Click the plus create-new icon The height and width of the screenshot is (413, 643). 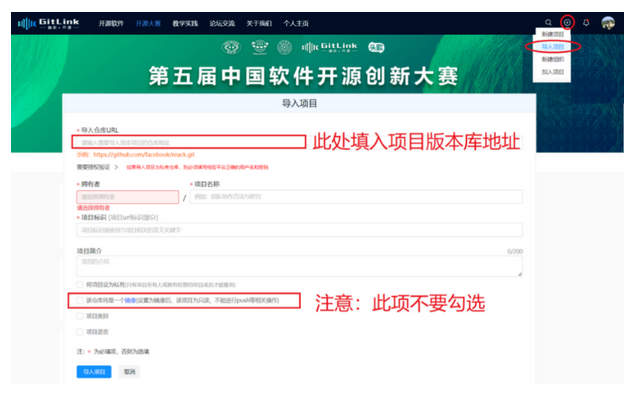(x=568, y=21)
